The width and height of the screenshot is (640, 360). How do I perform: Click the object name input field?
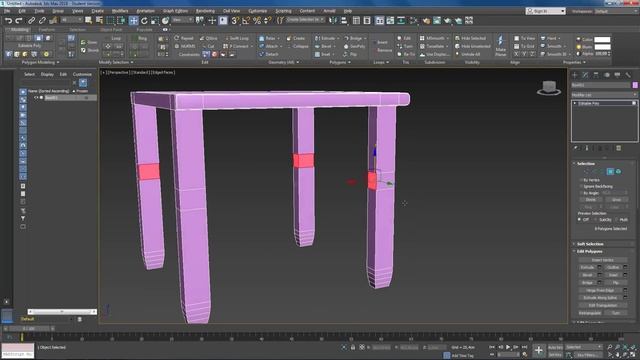[600, 85]
